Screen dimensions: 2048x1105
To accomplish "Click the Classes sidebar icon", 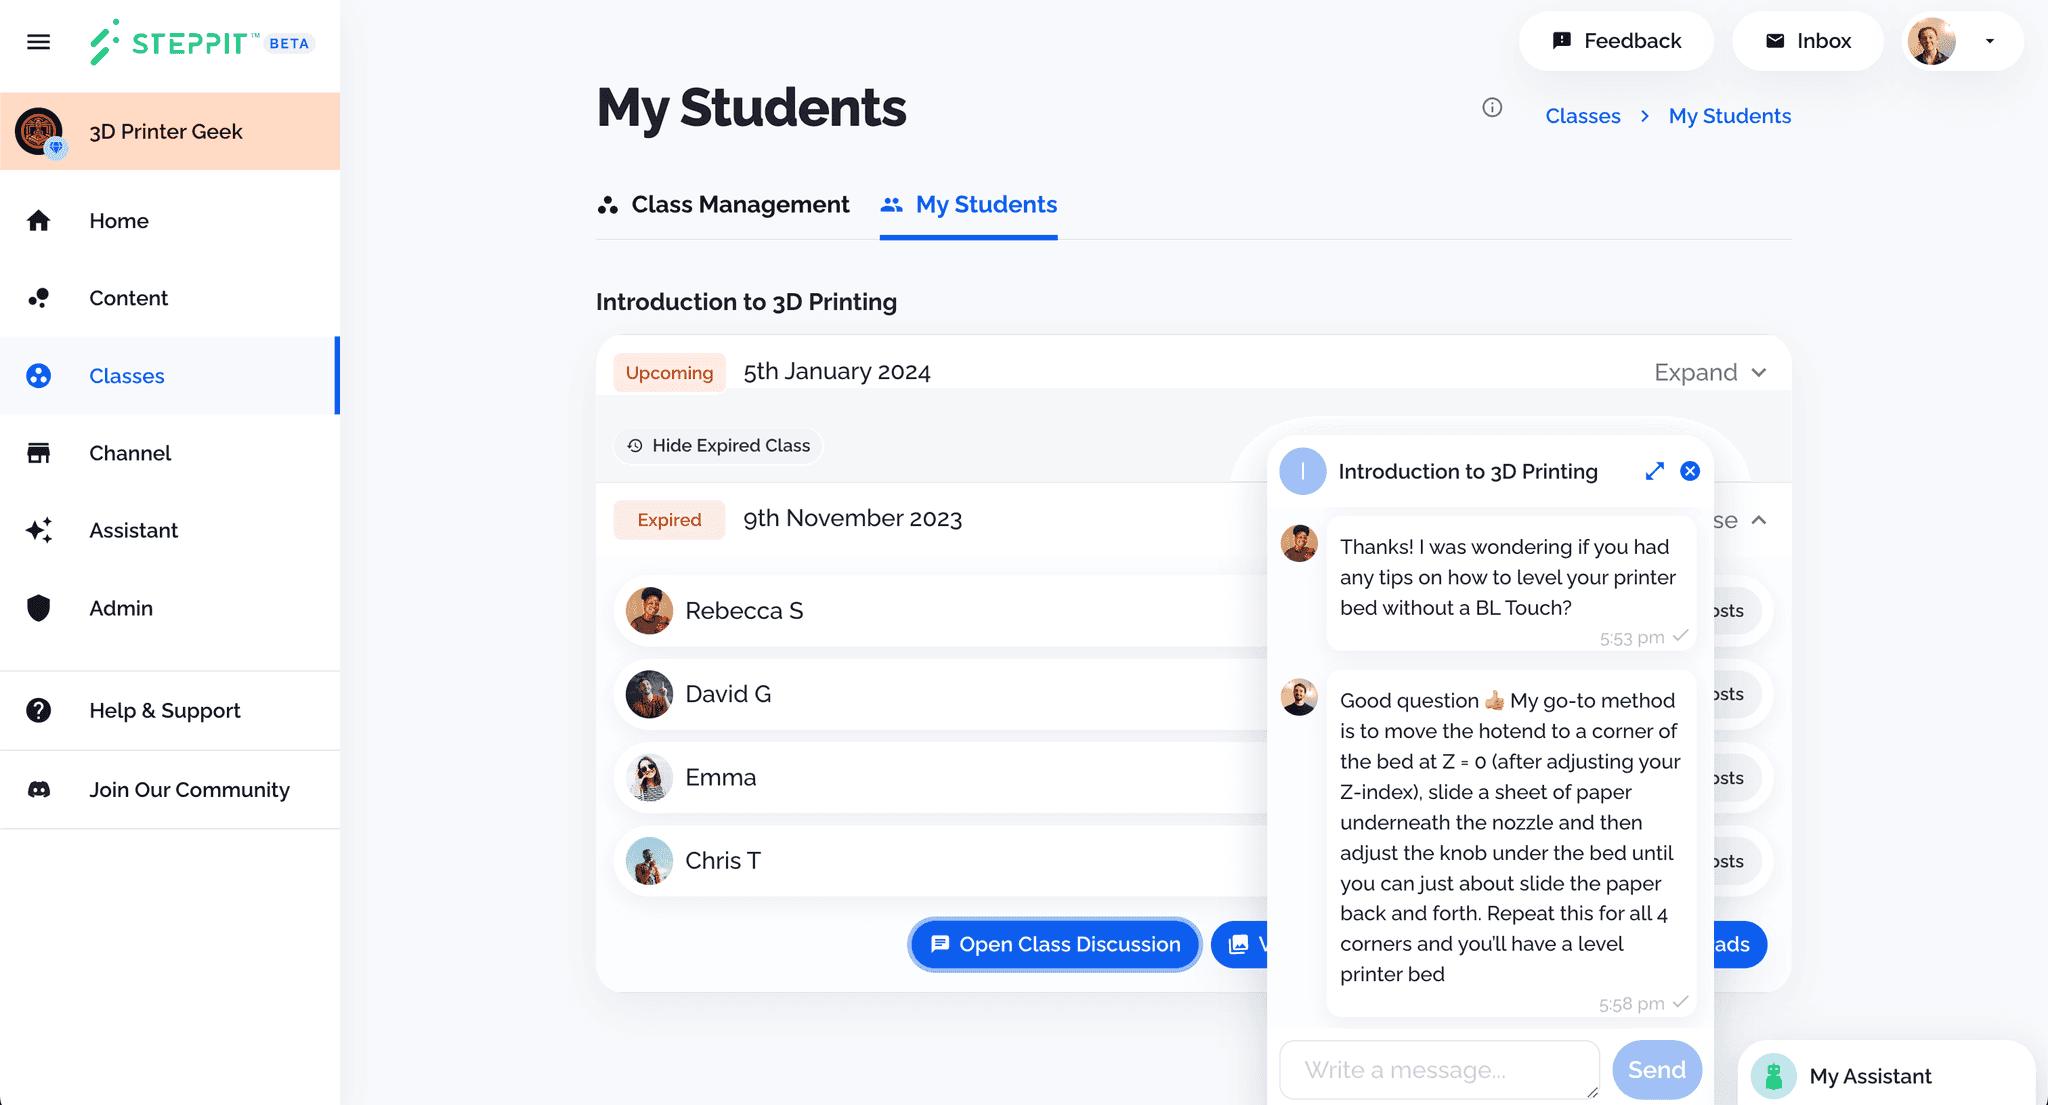I will pyautogui.click(x=37, y=376).
